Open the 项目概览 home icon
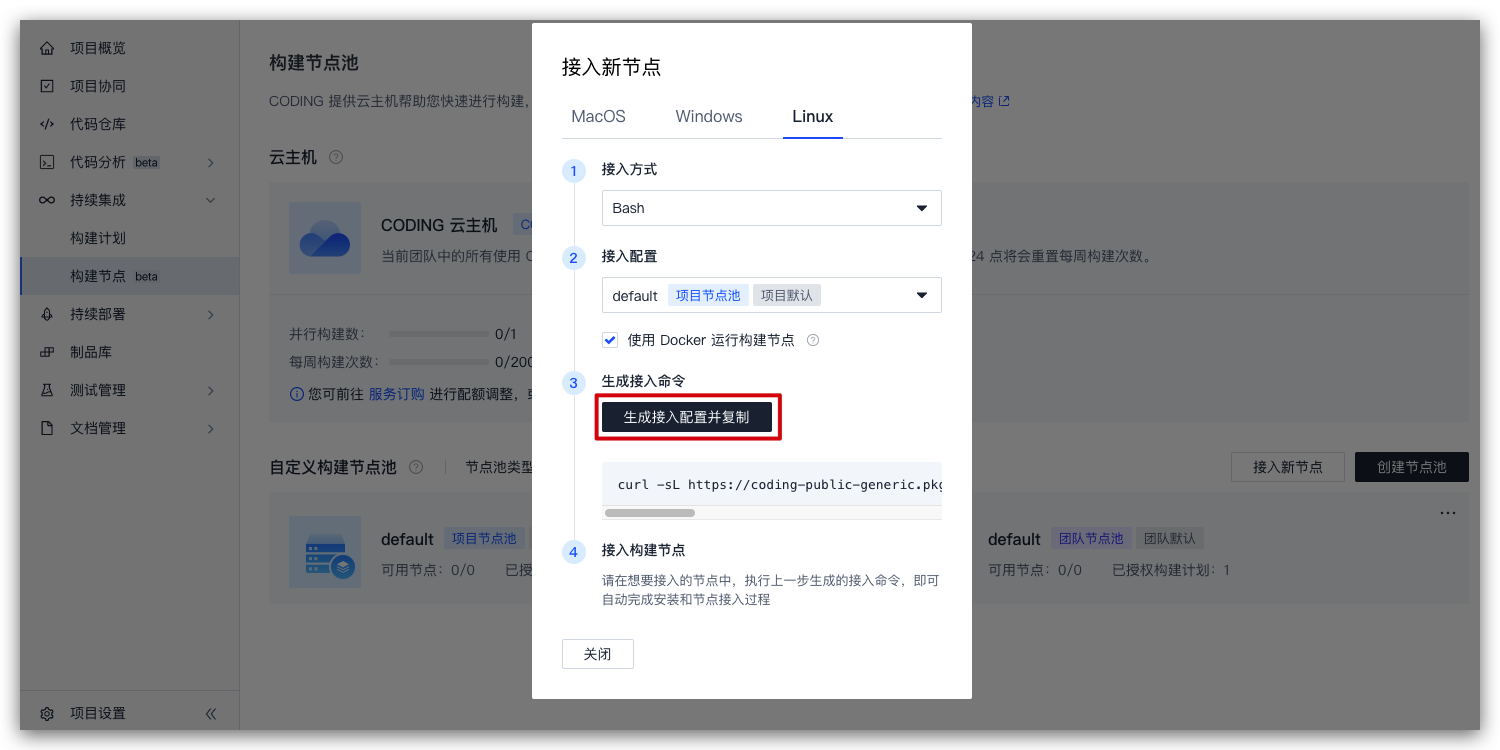Screen dimensions: 1500x750 coord(47,48)
